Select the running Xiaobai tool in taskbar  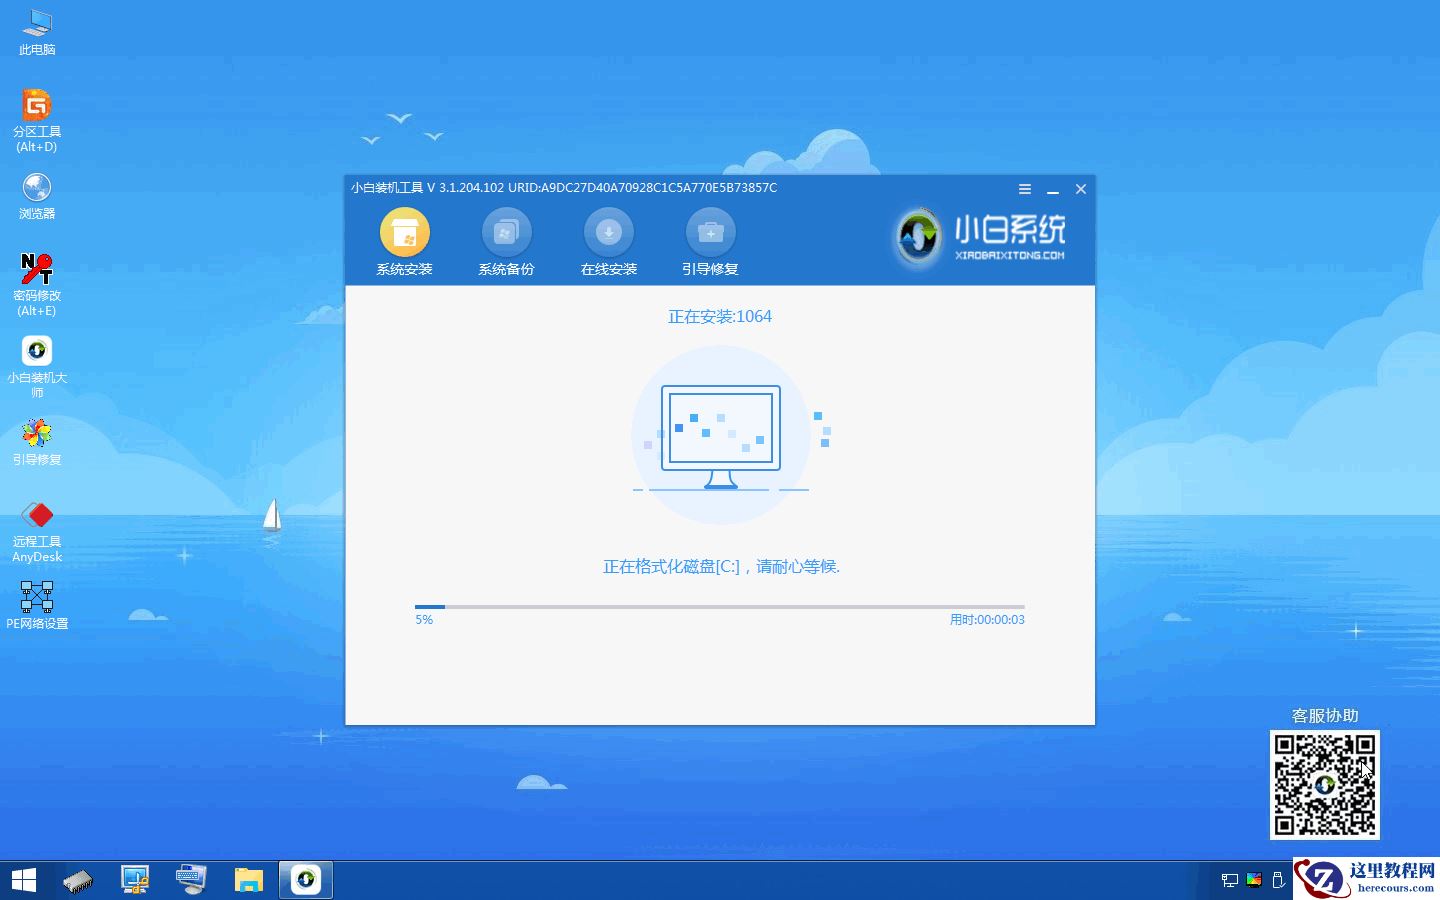305,879
